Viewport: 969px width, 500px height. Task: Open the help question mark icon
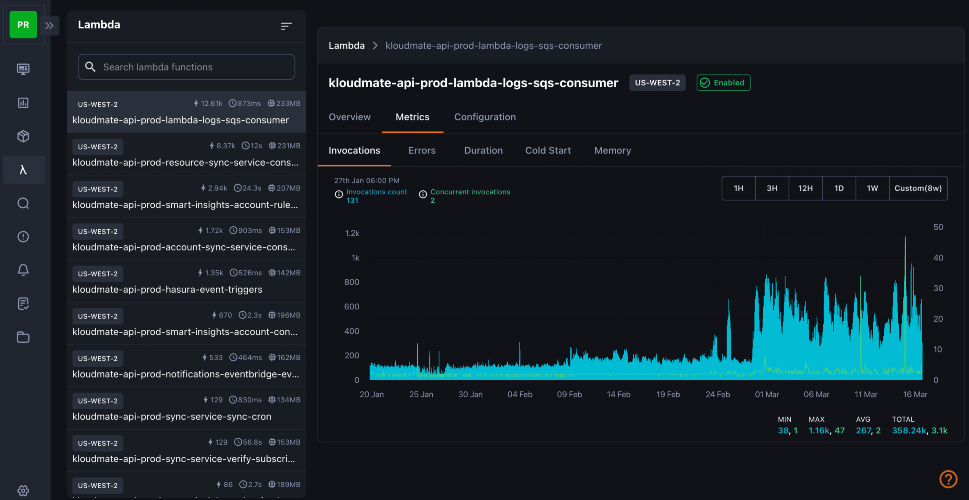[x=948, y=479]
